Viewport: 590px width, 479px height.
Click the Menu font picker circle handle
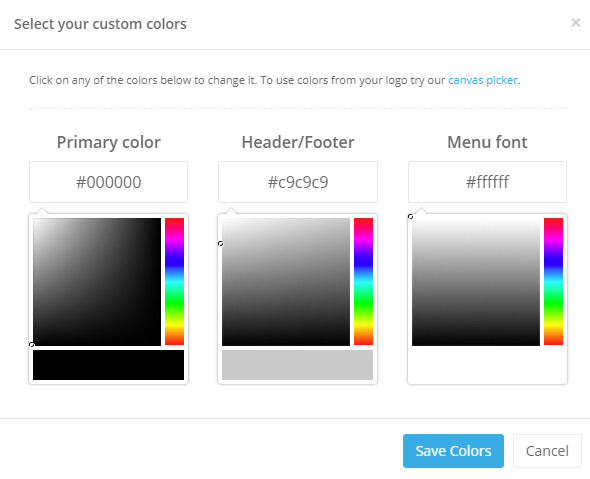(x=411, y=216)
